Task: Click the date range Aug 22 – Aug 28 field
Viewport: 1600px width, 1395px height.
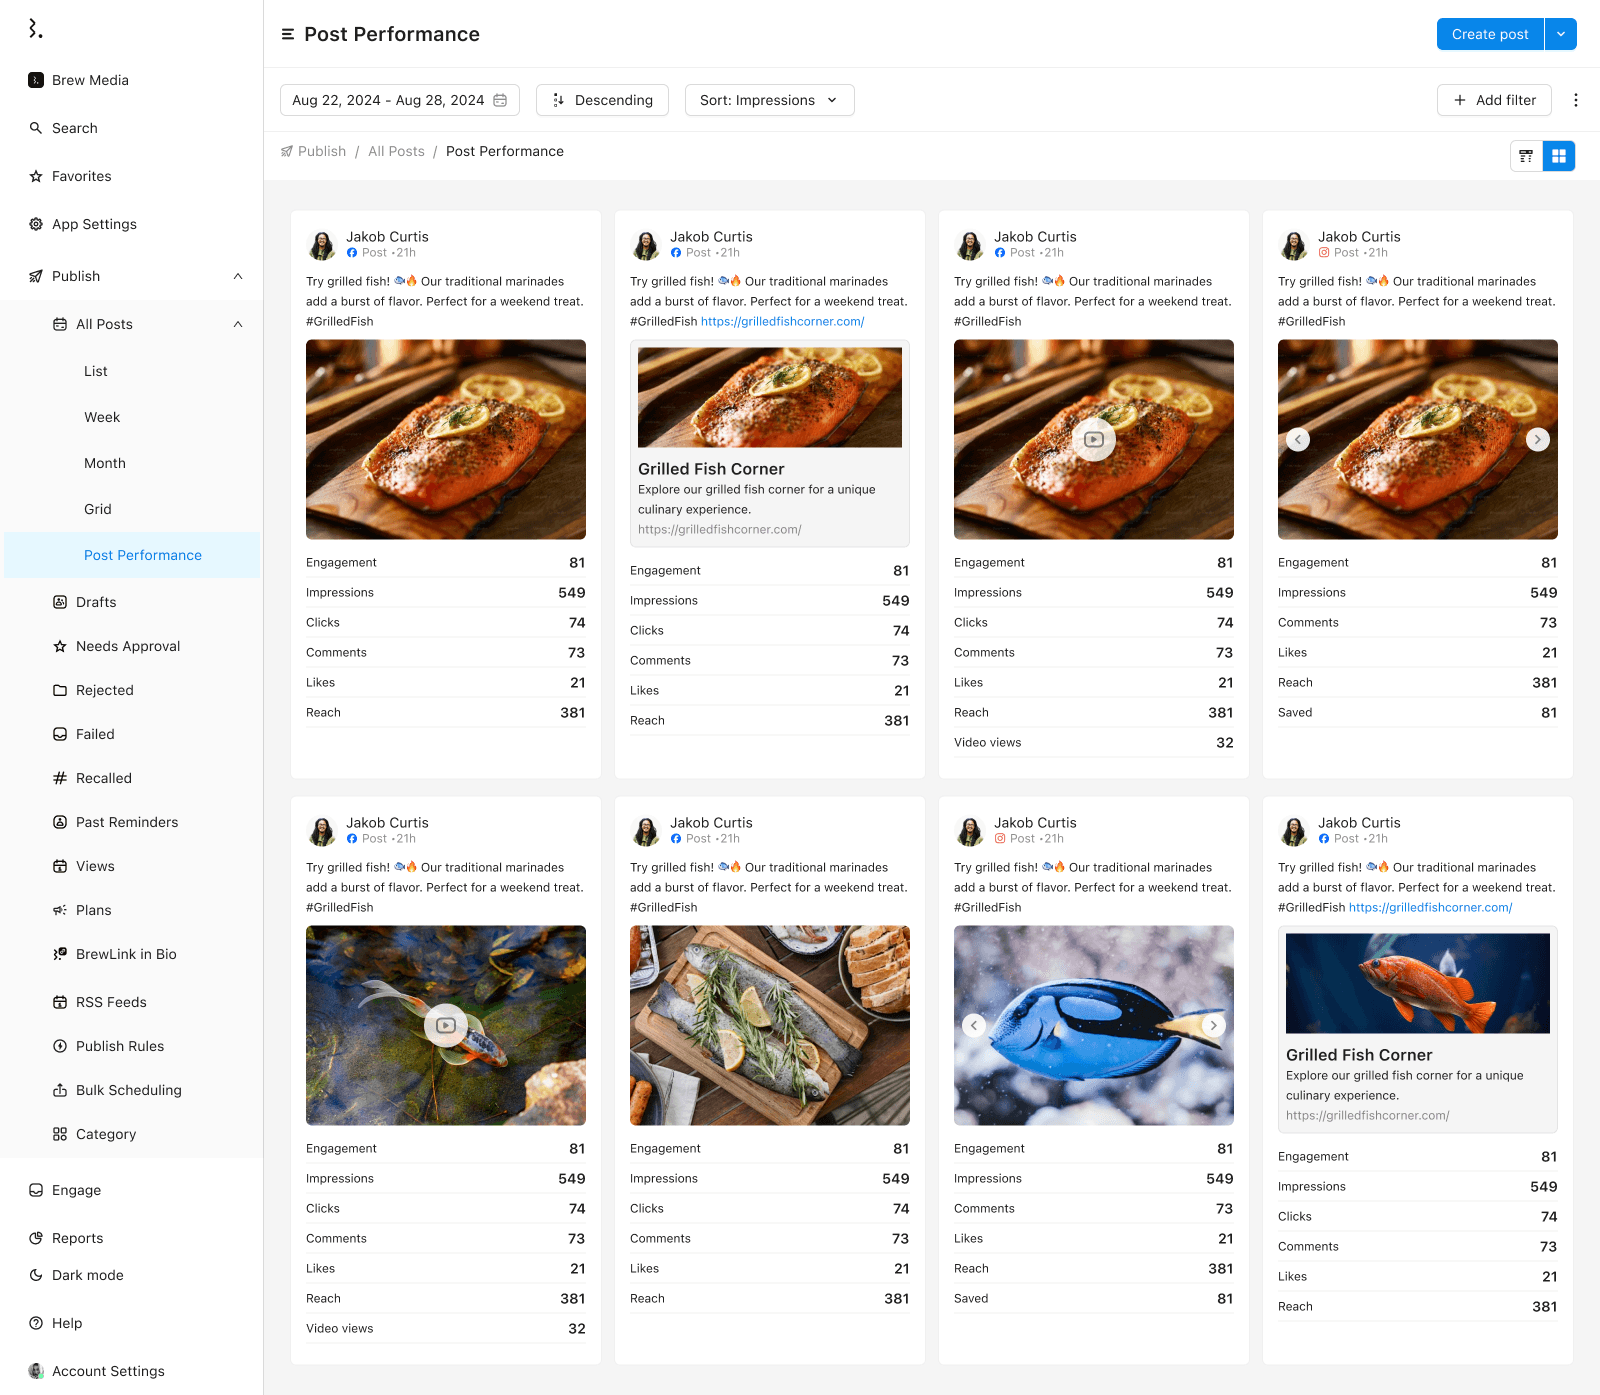Action: 399,100
